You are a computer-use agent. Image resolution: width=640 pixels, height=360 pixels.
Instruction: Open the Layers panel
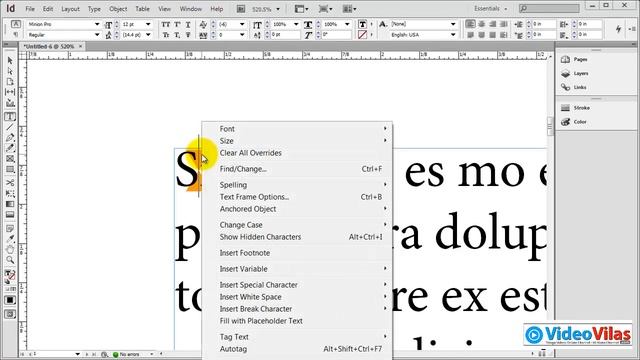click(x=575, y=73)
